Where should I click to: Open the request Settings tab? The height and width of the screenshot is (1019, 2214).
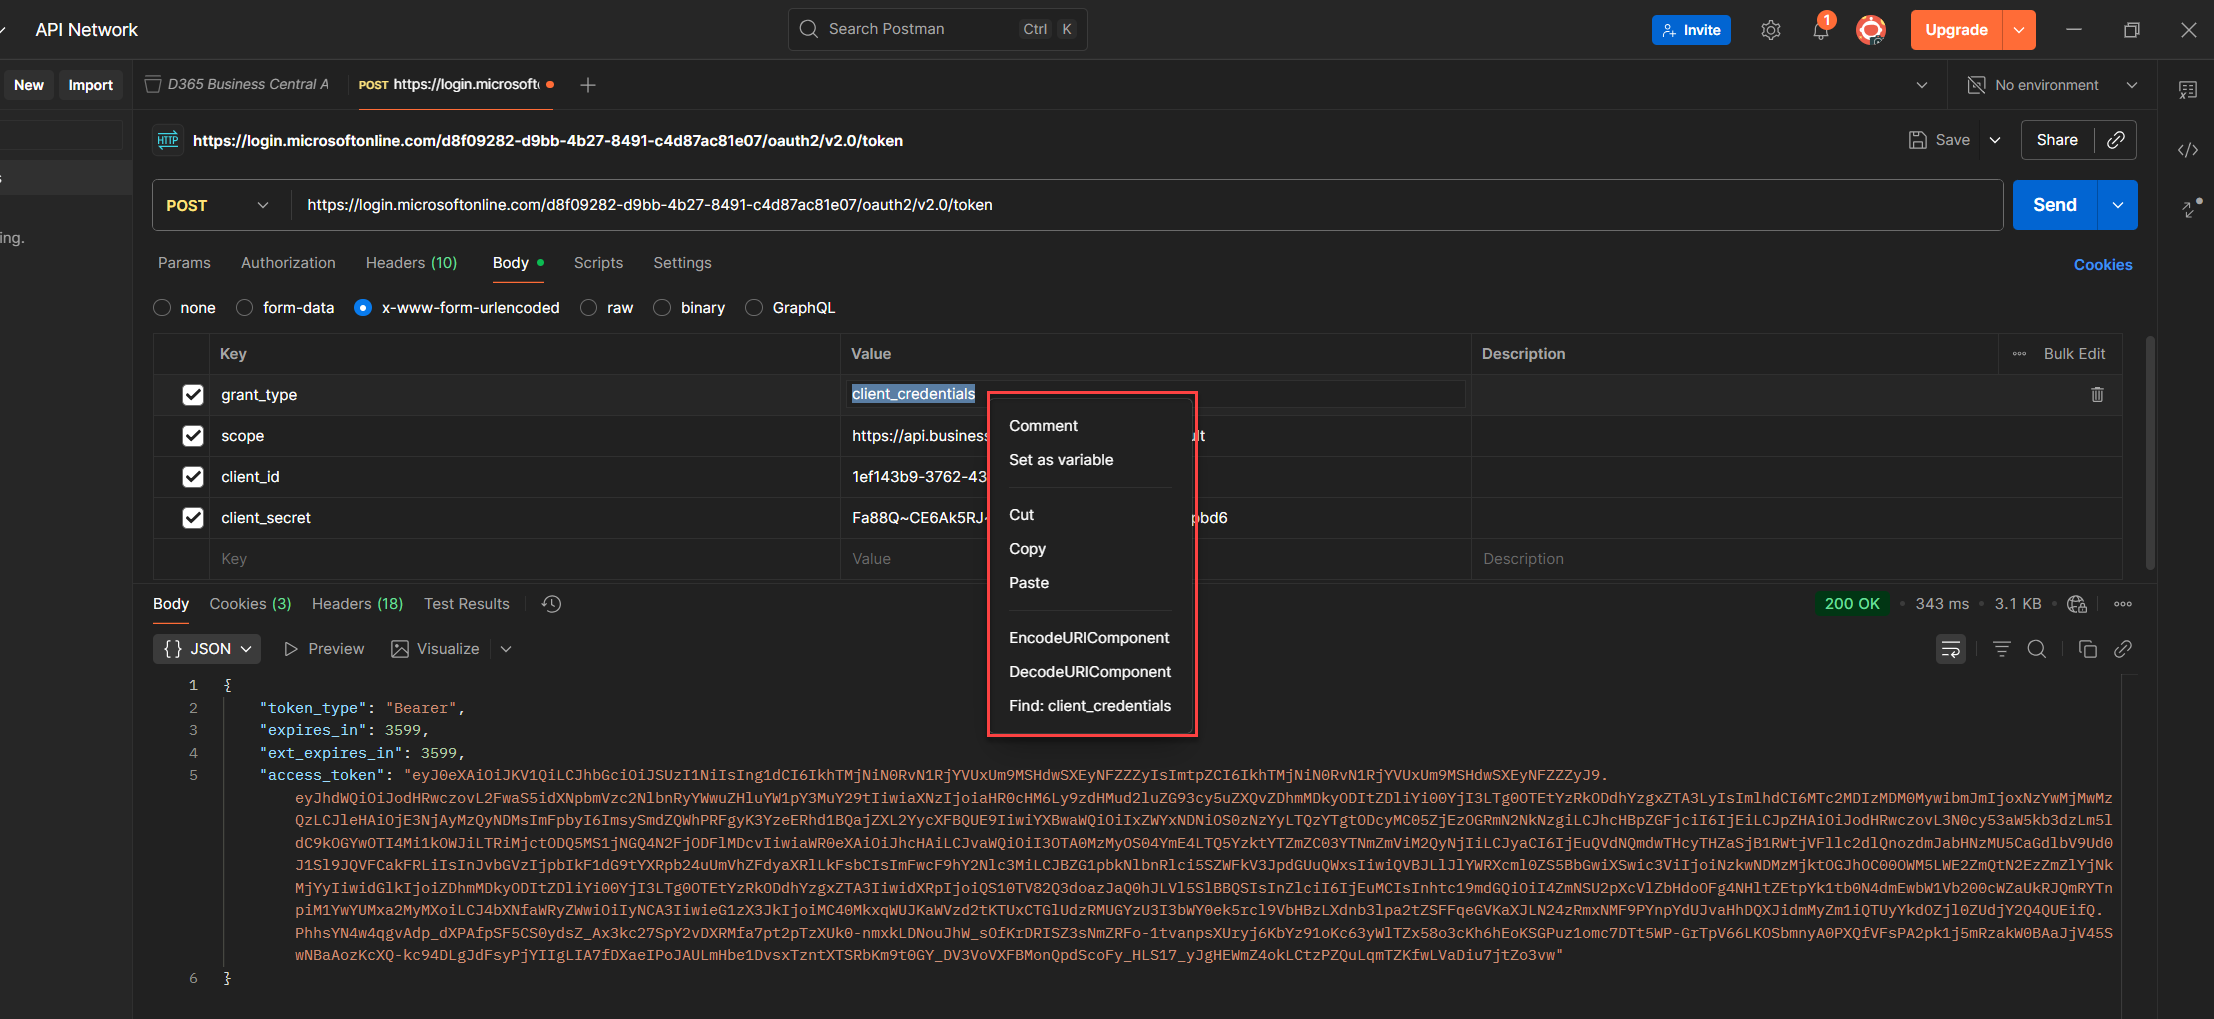pos(682,263)
